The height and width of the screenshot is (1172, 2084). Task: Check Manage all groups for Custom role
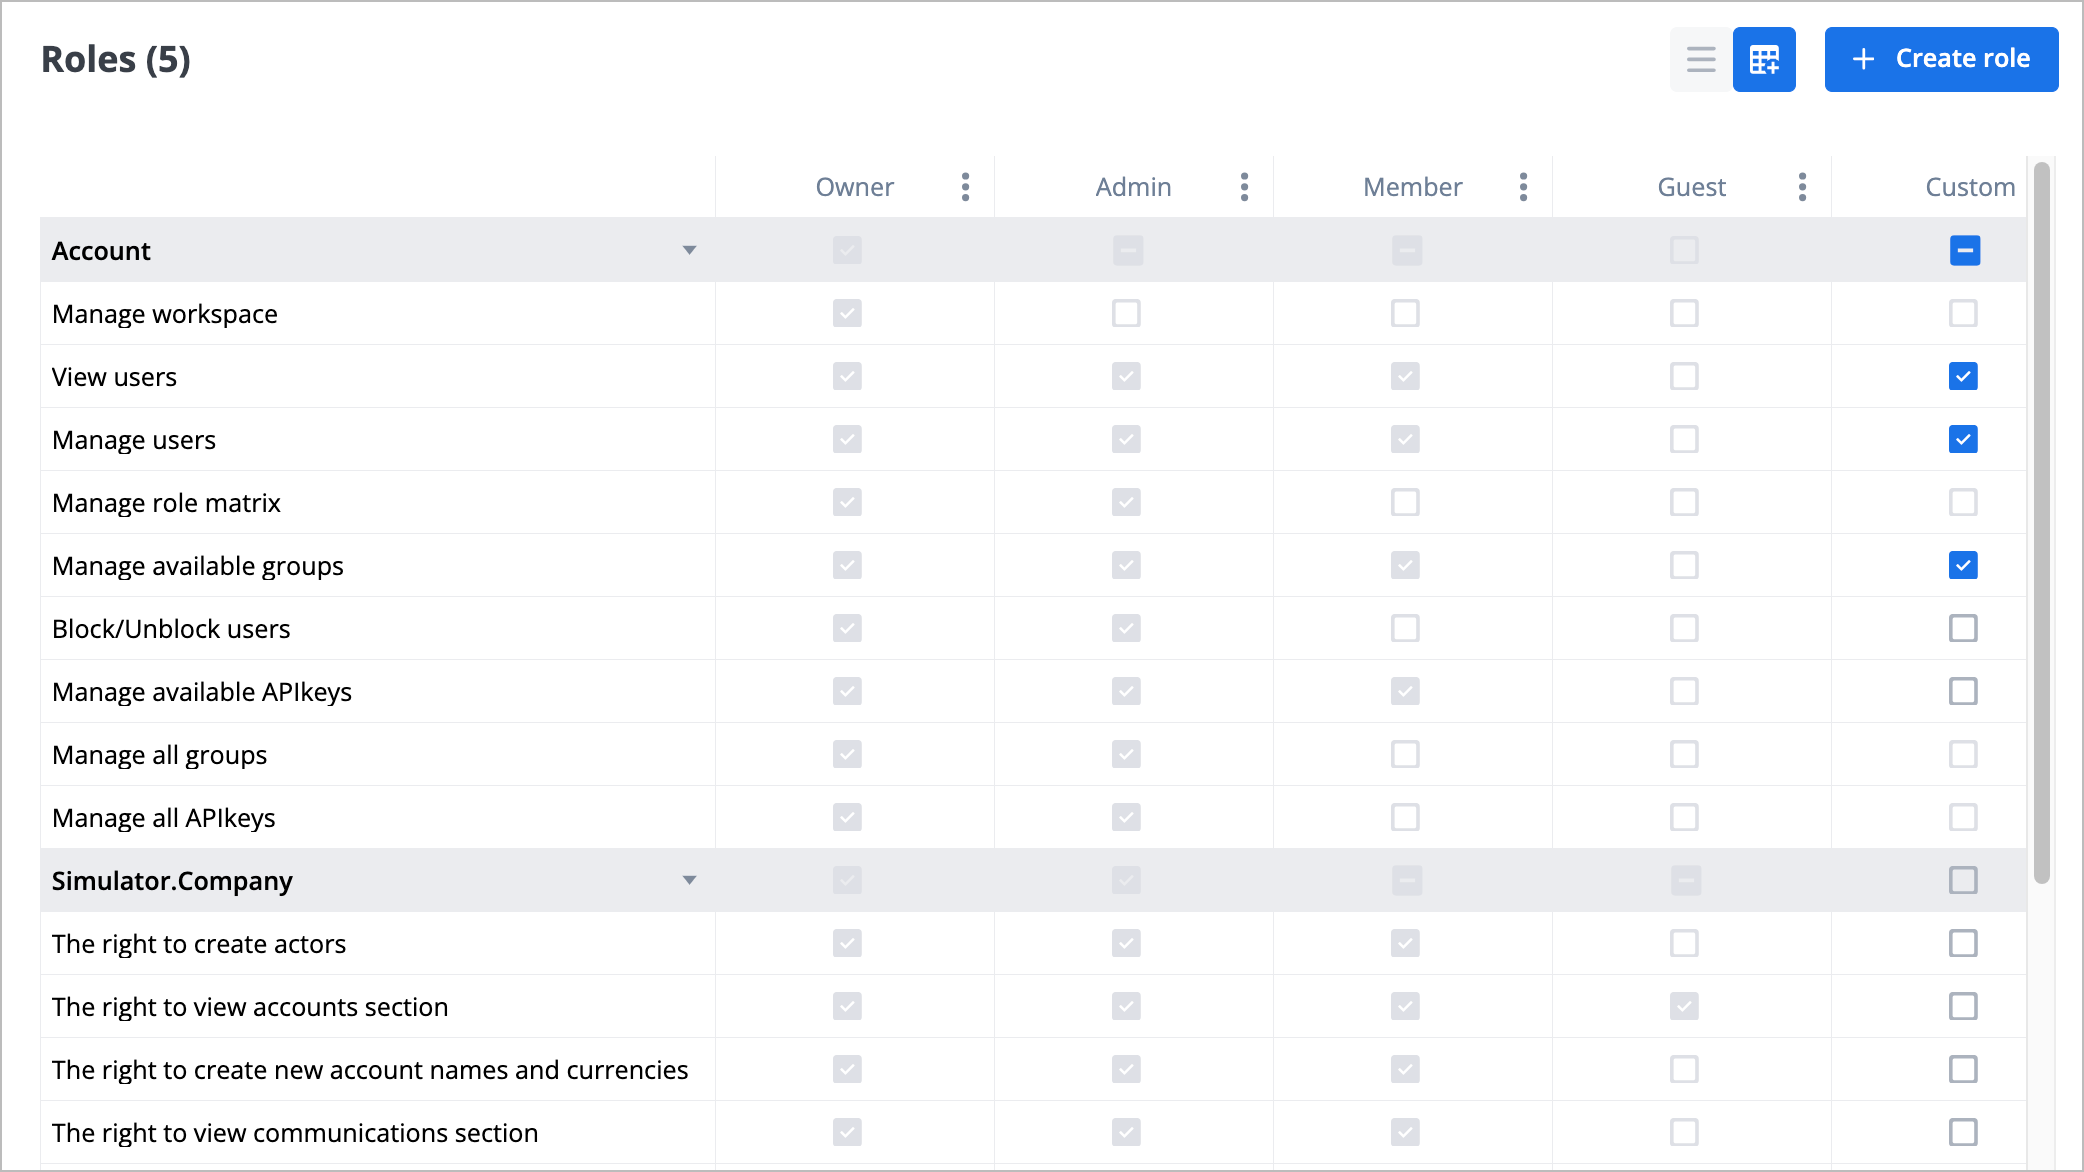pyautogui.click(x=1963, y=754)
